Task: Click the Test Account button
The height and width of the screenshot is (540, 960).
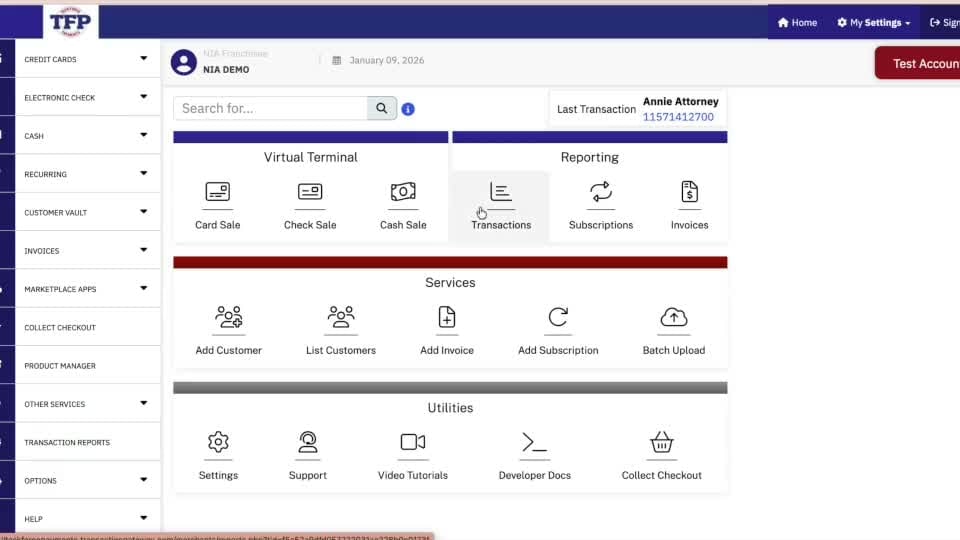Action: pos(918,64)
